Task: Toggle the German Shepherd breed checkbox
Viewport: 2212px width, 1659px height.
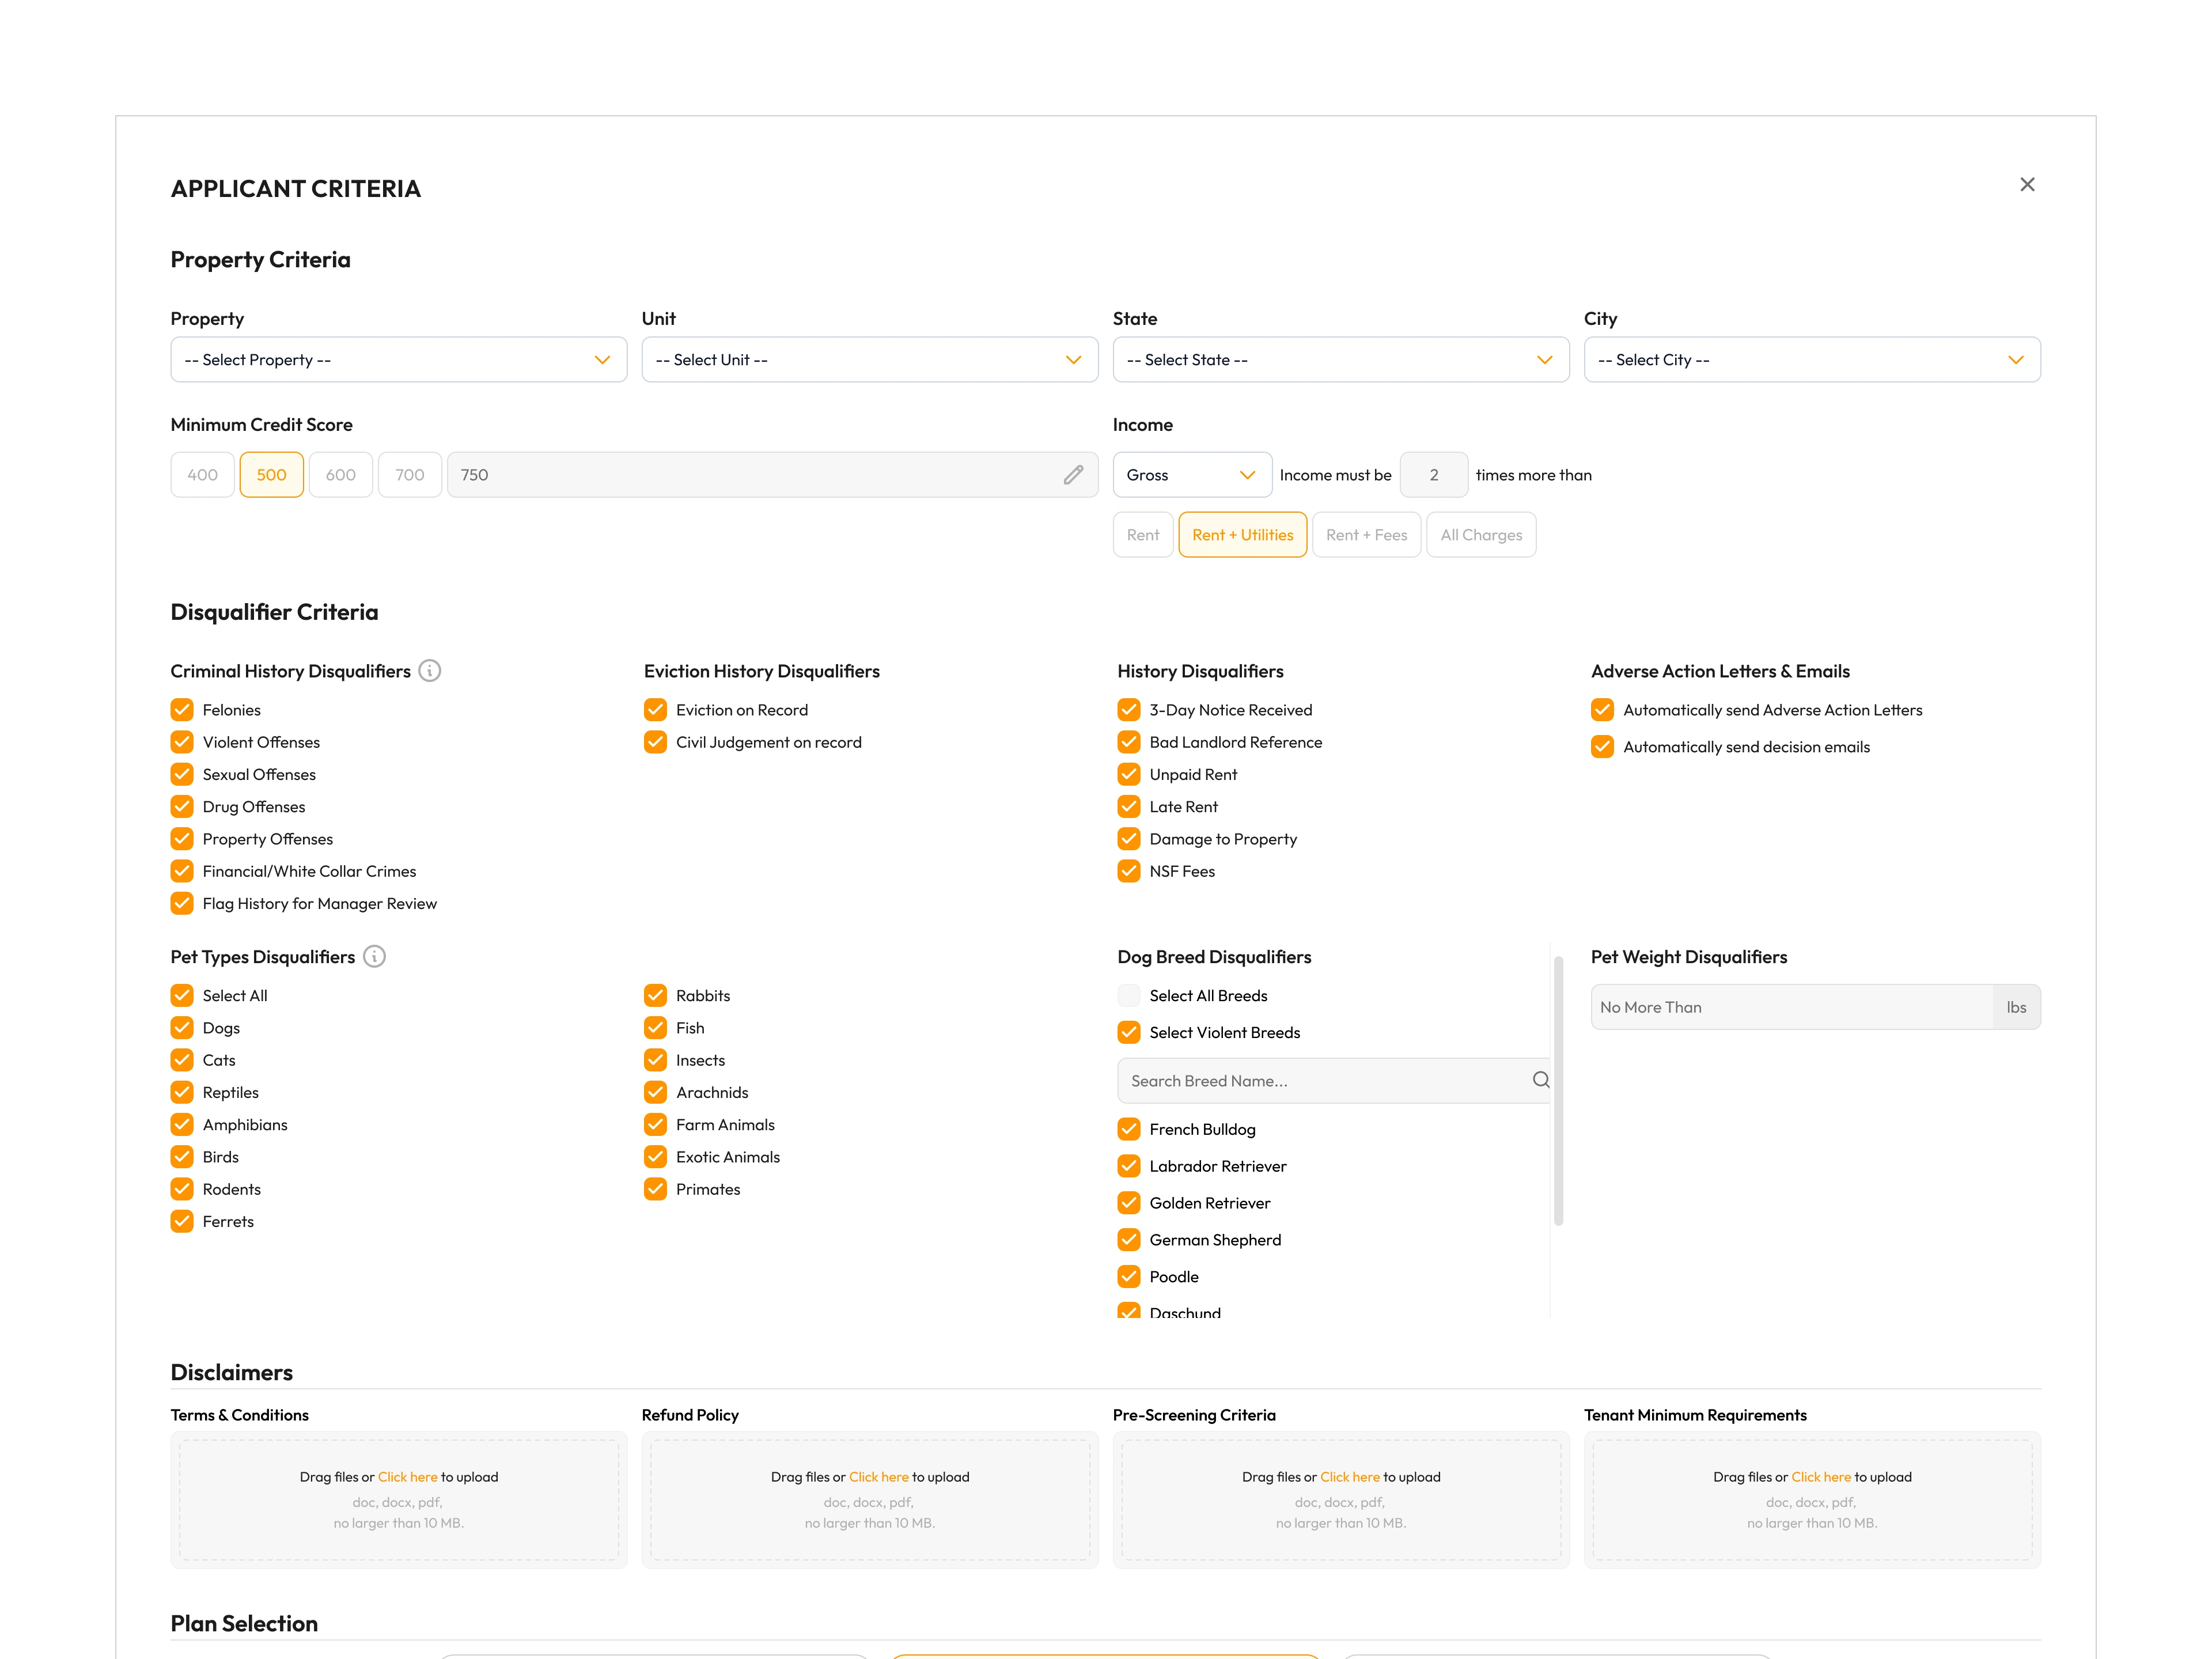Action: [x=1129, y=1240]
